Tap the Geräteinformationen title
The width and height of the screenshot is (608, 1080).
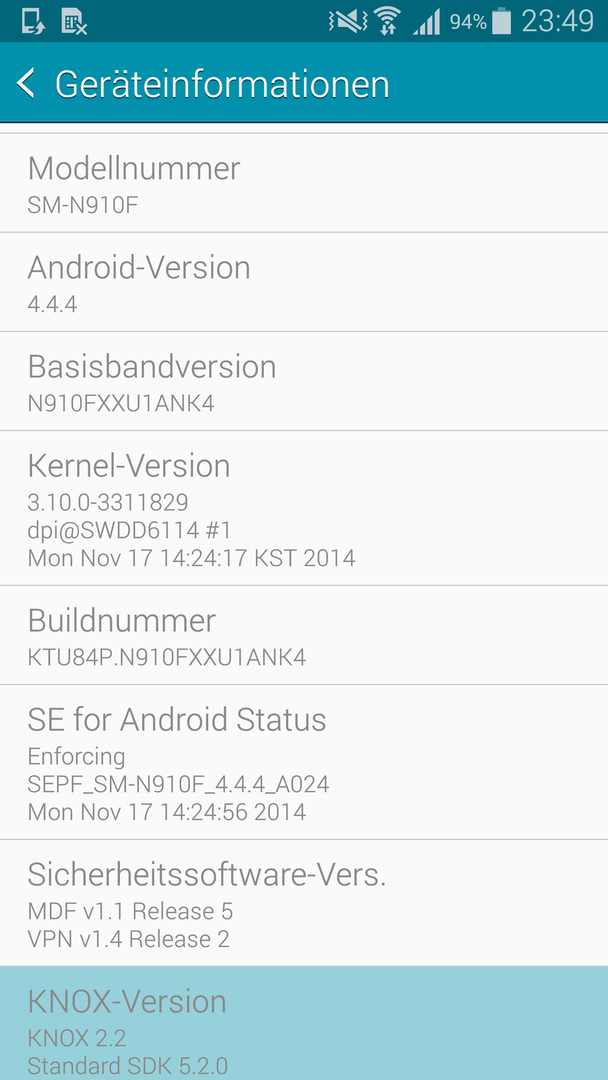[x=222, y=84]
